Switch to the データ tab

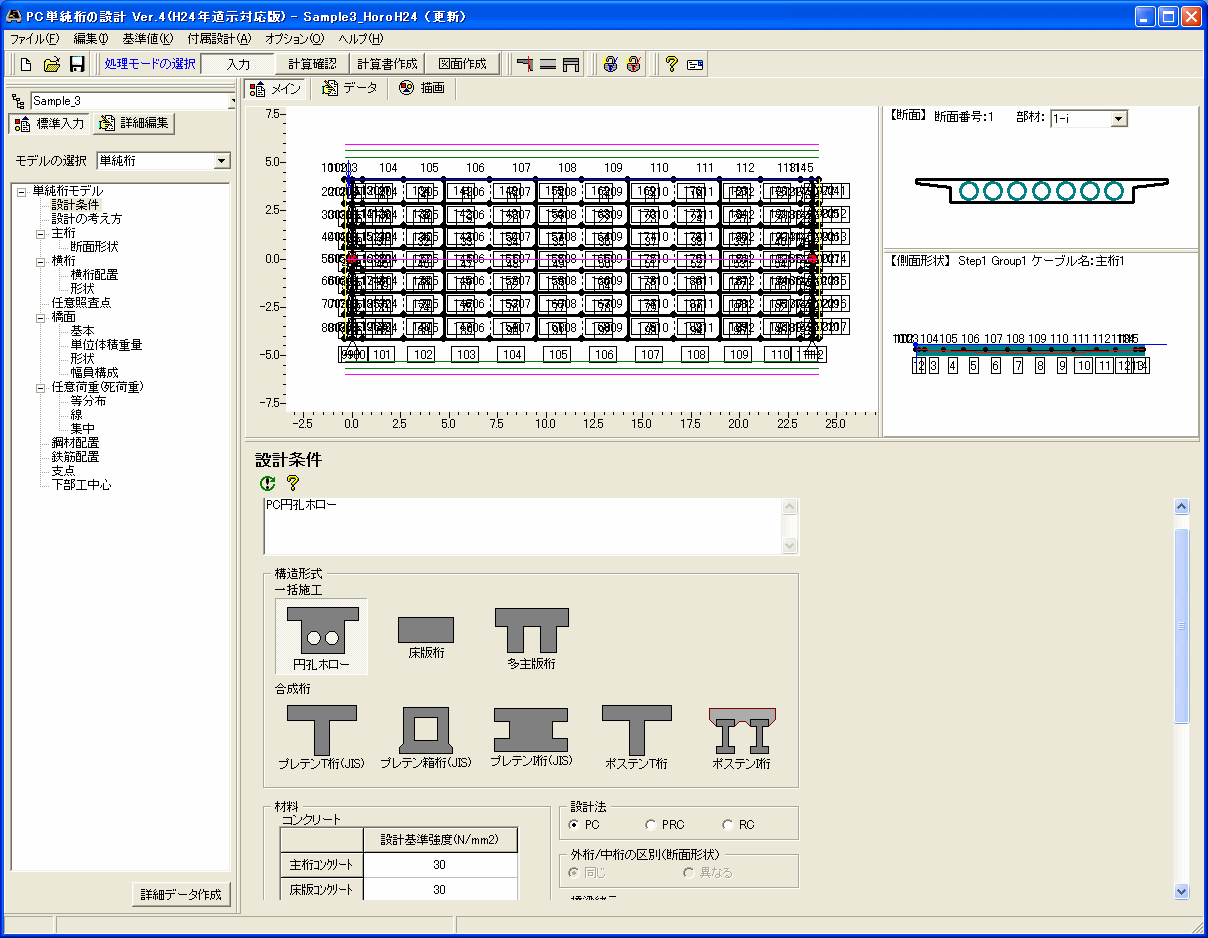tap(350, 89)
